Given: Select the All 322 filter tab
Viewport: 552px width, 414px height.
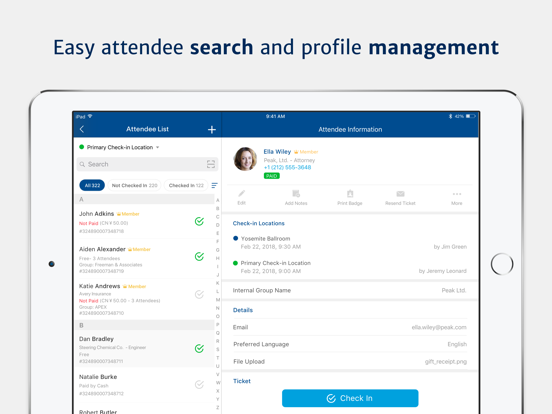Looking at the screenshot, I should 92,185.
